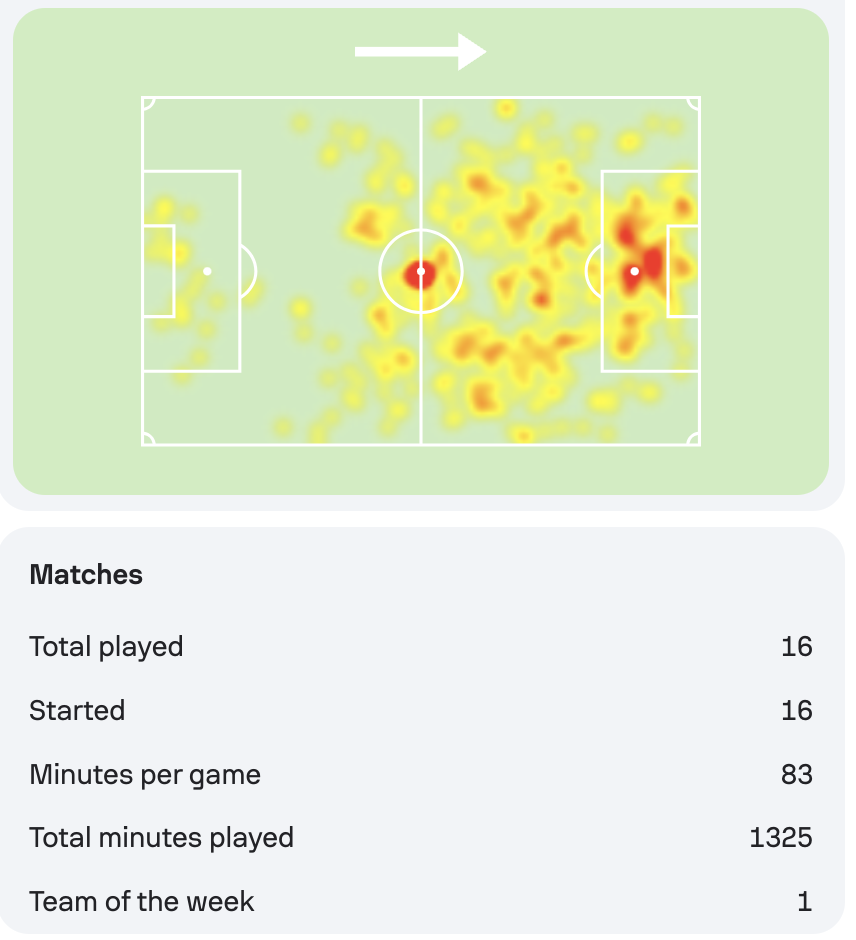Click the center spot on the pitch
This screenshot has height=940, width=856.
(x=421, y=272)
